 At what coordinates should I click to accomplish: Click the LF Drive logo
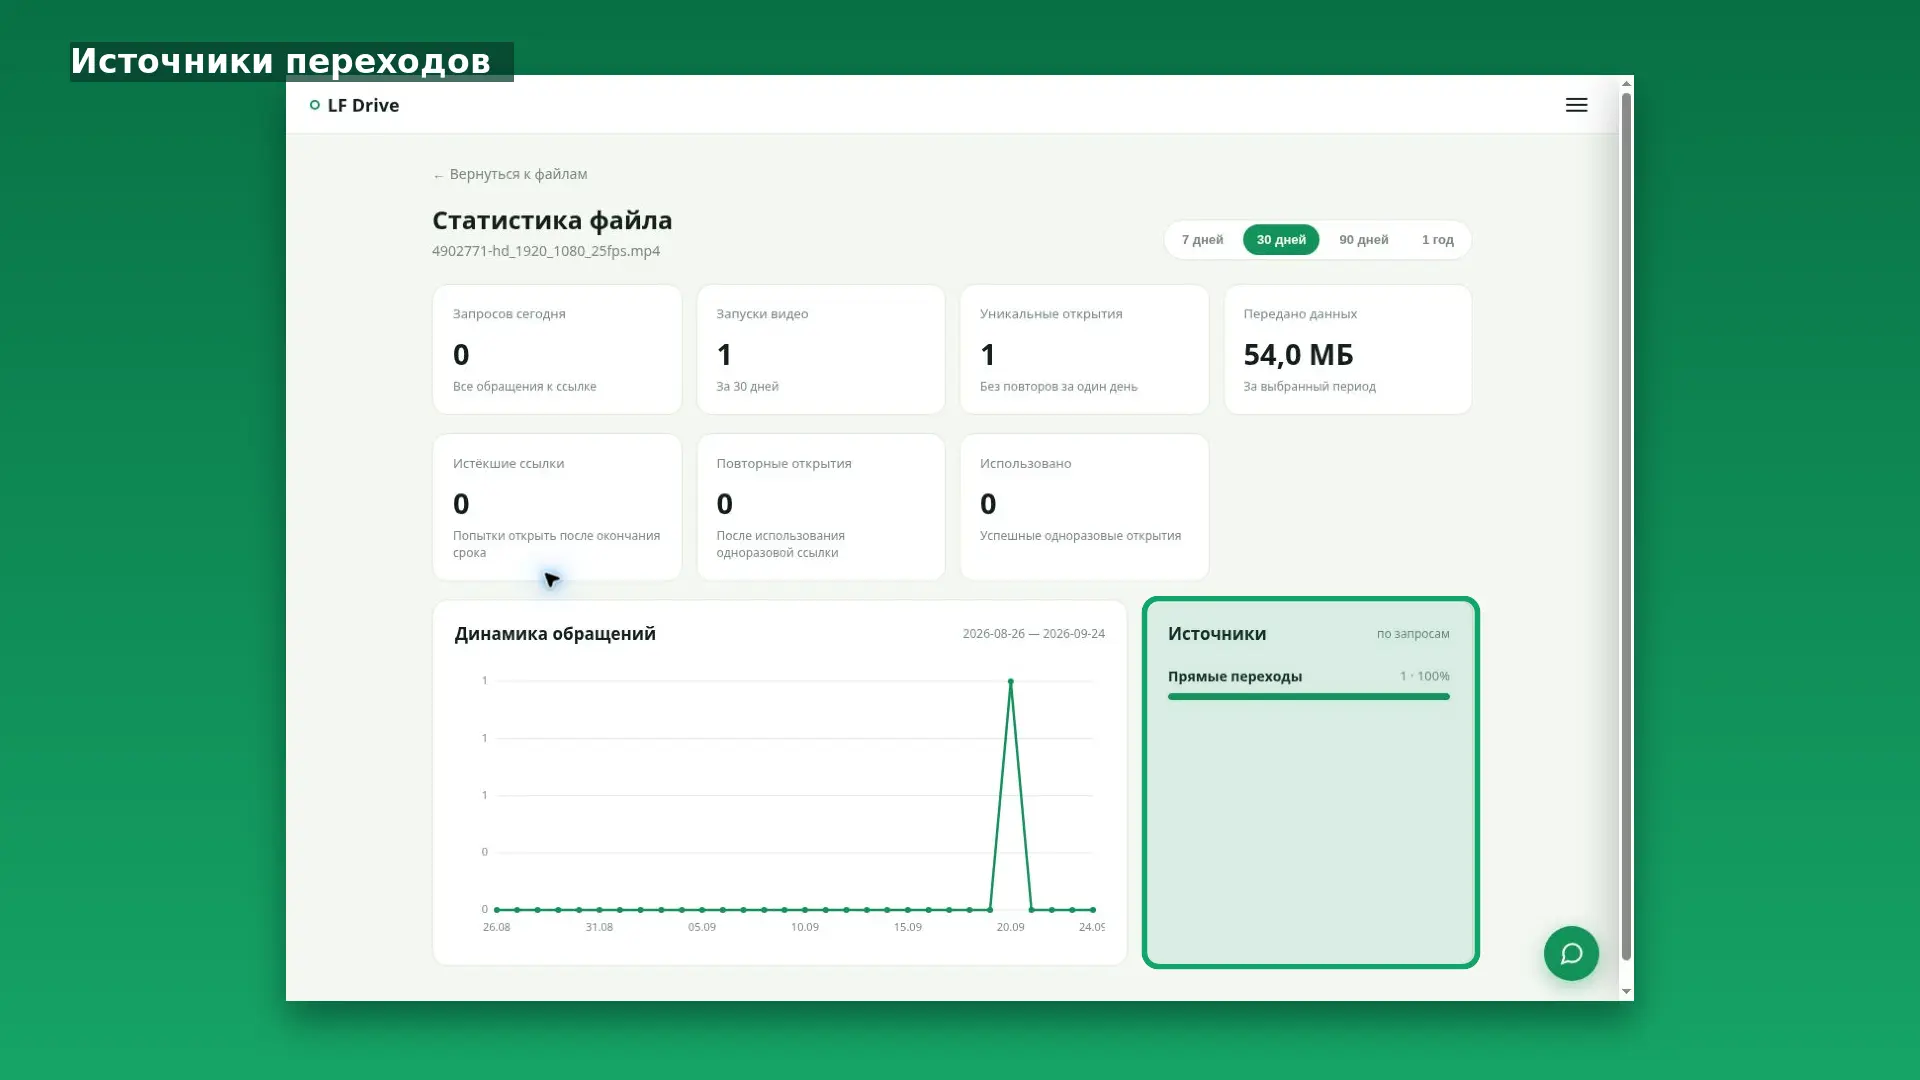pos(354,105)
